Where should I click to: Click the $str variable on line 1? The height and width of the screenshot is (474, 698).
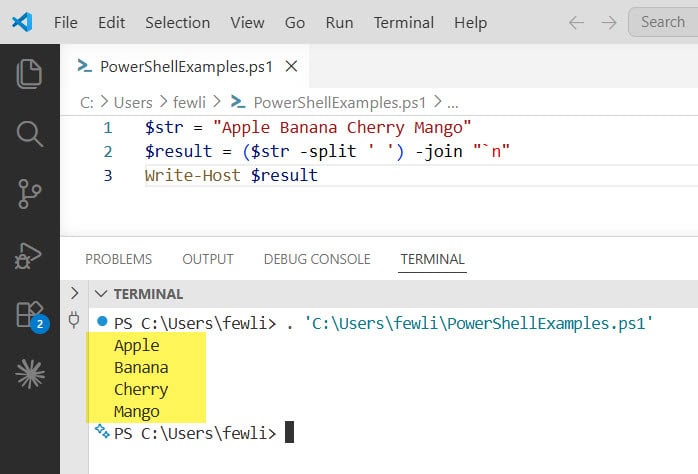point(164,128)
